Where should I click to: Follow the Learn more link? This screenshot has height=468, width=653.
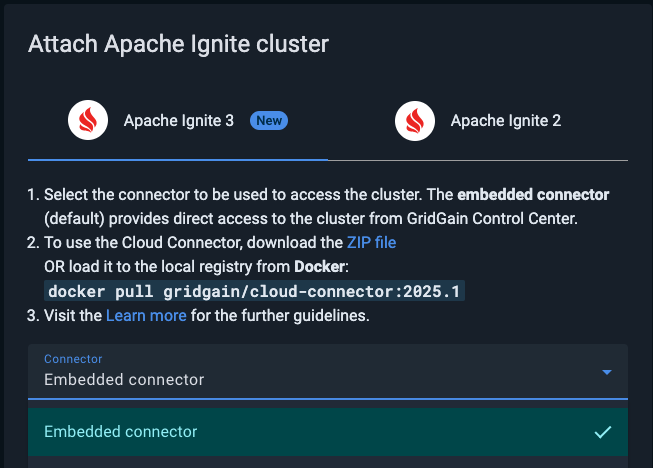[146, 315]
